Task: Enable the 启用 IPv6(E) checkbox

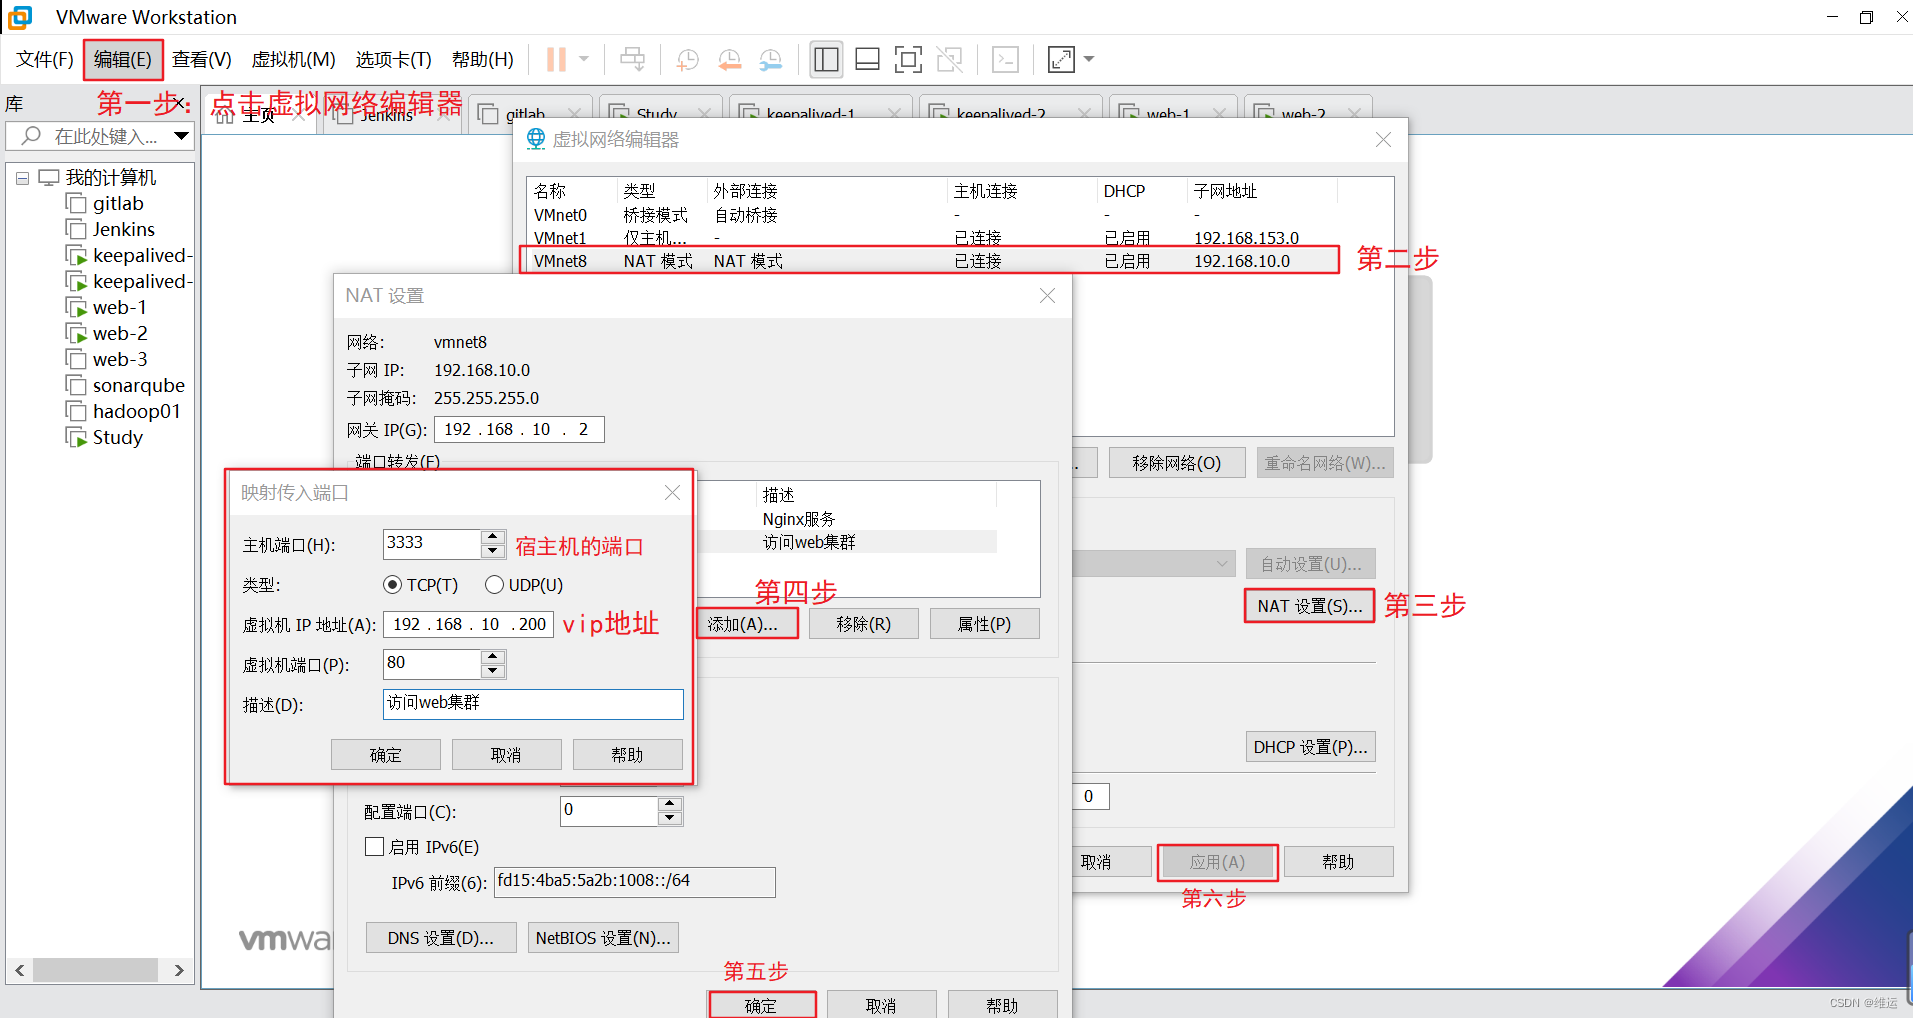Action: (x=375, y=847)
